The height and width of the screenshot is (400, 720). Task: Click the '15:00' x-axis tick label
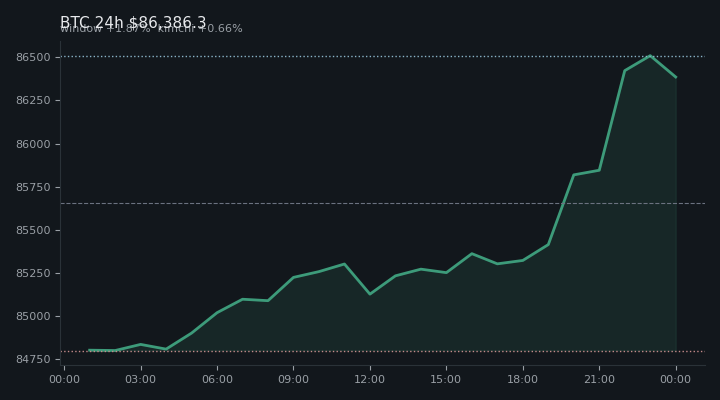point(446,379)
